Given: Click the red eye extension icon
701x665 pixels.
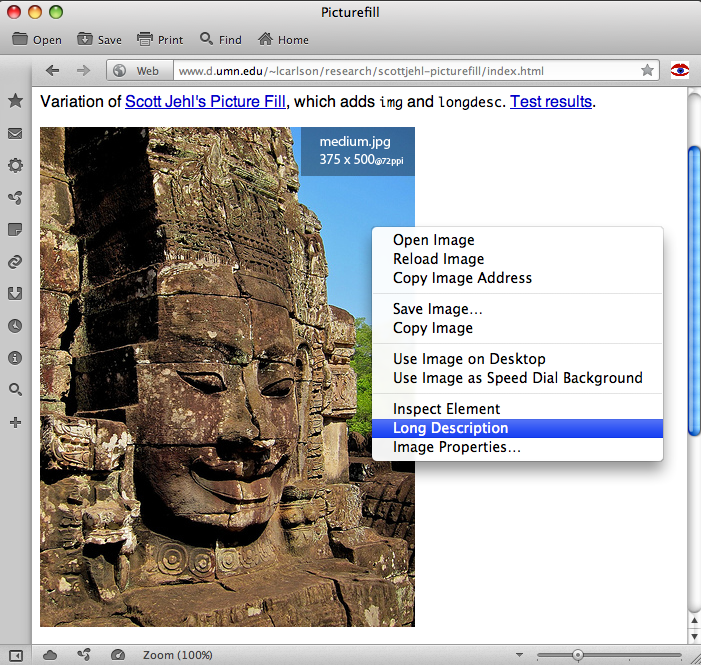Looking at the screenshot, I should [680, 70].
